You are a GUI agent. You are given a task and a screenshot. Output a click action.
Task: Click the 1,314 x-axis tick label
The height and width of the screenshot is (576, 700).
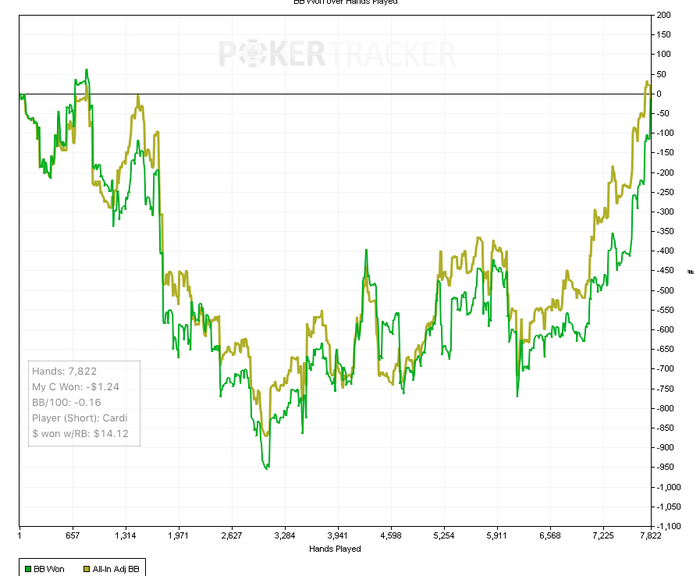125,535
